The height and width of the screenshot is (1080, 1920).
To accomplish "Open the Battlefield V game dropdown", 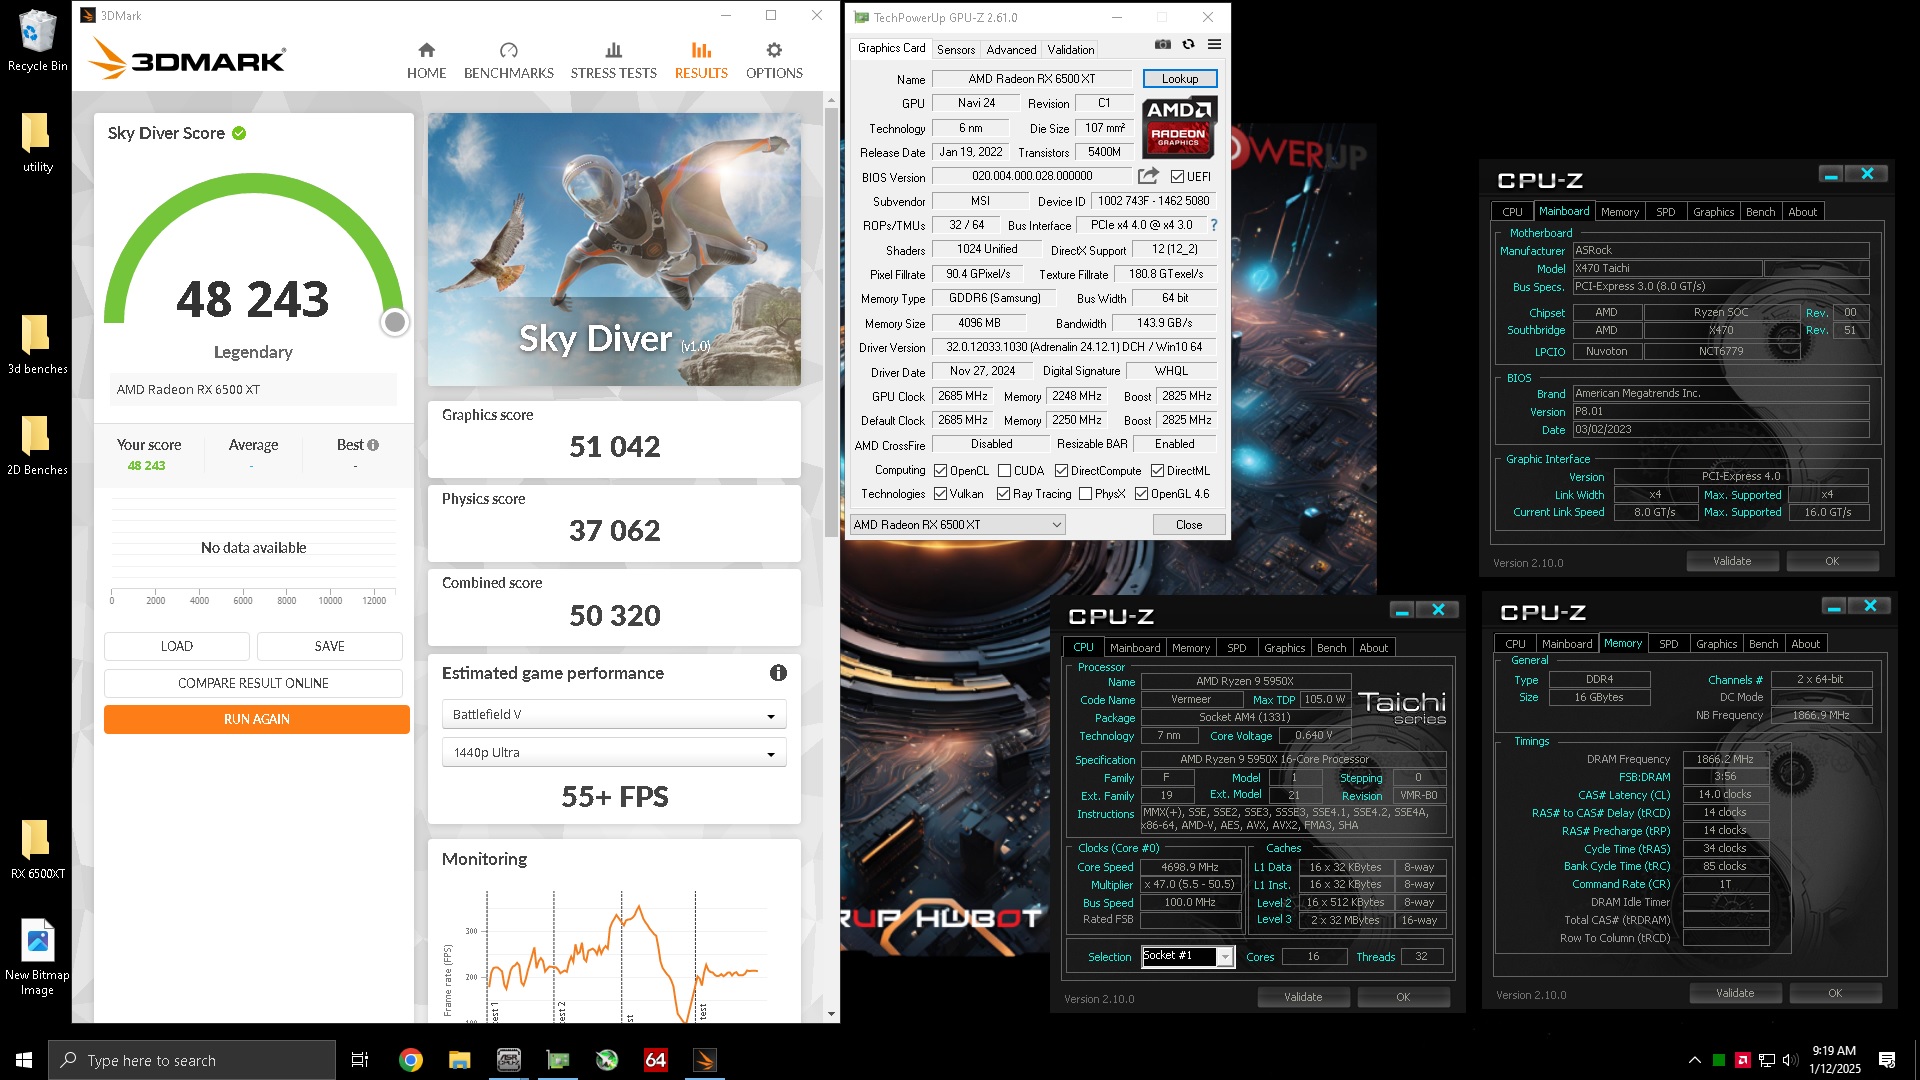I will [x=613, y=714].
